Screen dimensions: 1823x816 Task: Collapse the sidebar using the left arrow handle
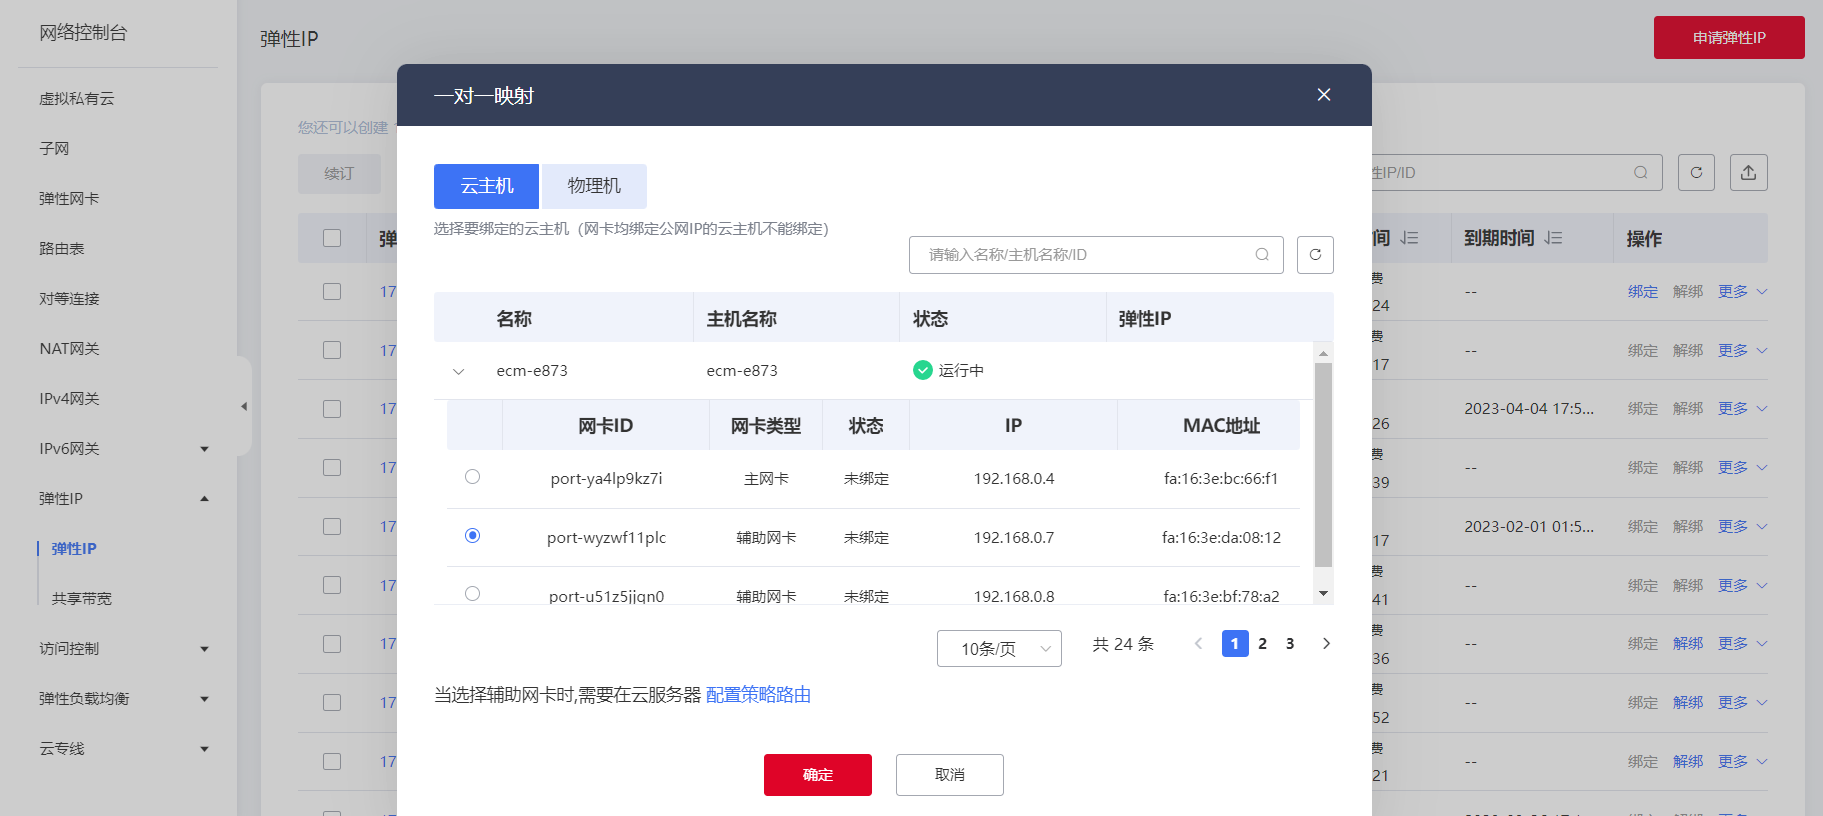point(244,407)
